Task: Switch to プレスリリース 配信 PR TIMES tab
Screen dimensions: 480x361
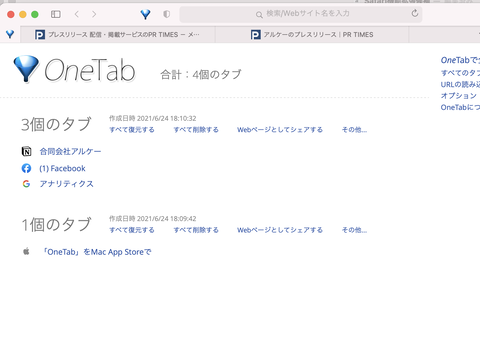Action: pyautogui.click(x=118, y=35)
